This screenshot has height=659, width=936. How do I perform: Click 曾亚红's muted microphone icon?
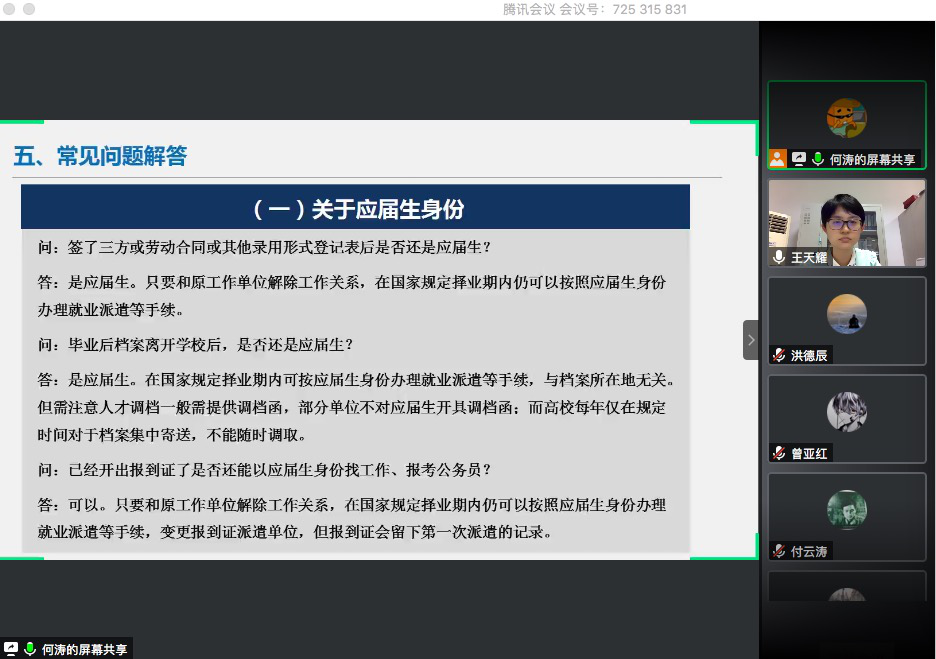tap(779, 453)
